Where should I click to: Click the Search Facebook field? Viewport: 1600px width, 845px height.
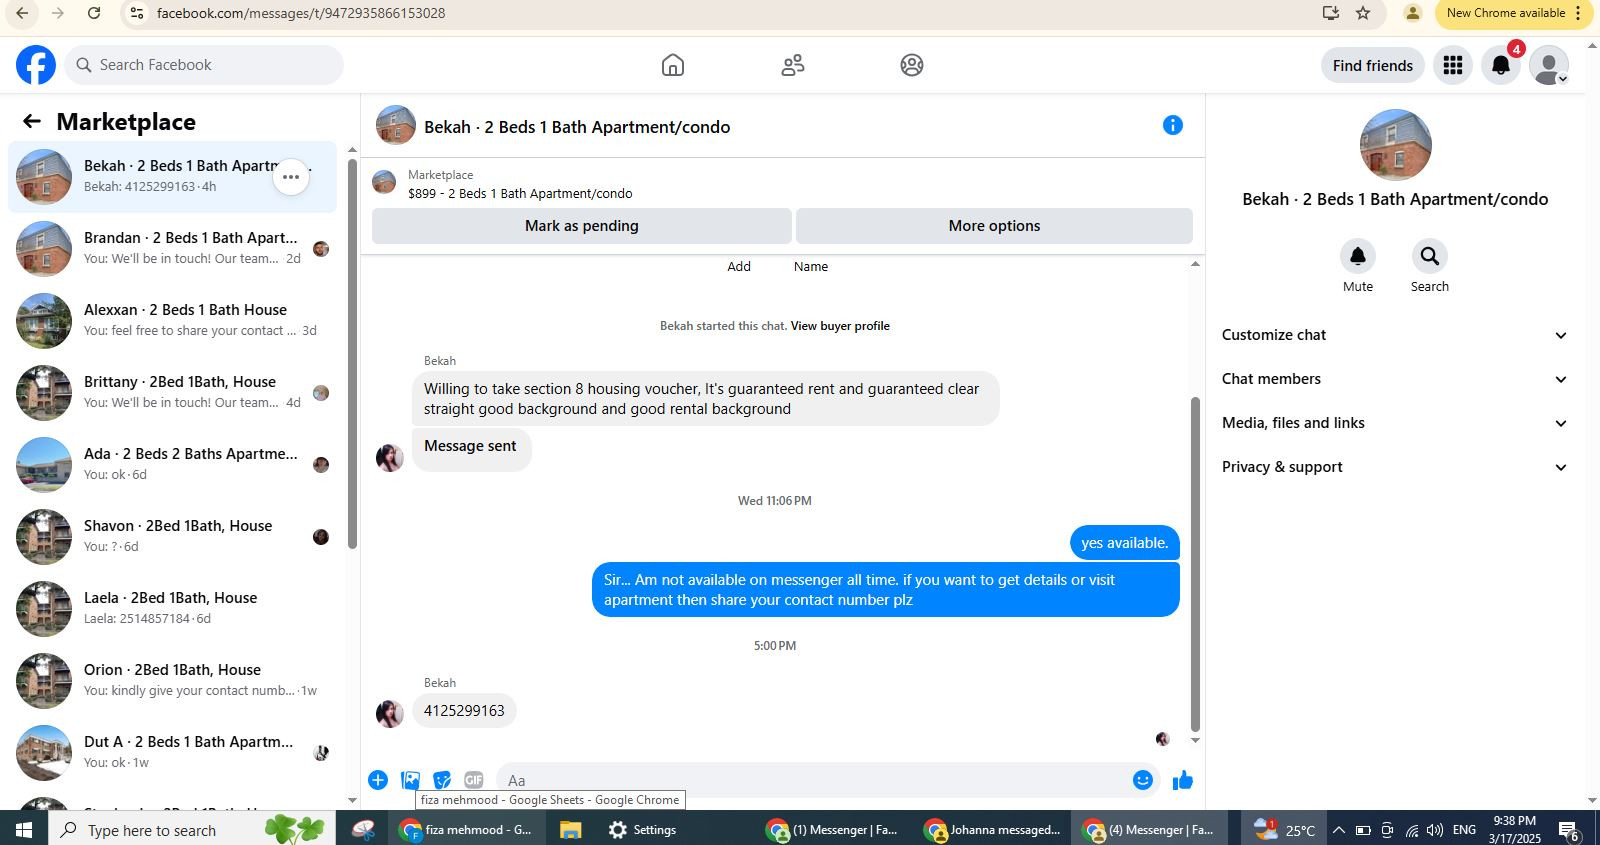(x=205, y=65)
